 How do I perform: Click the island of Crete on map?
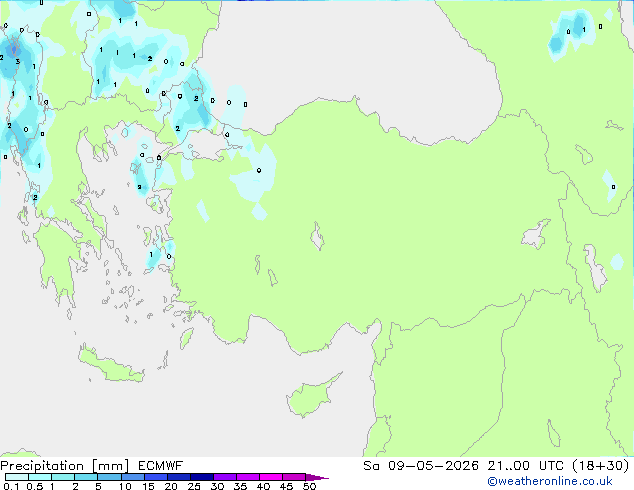click(x=111, y=365)
